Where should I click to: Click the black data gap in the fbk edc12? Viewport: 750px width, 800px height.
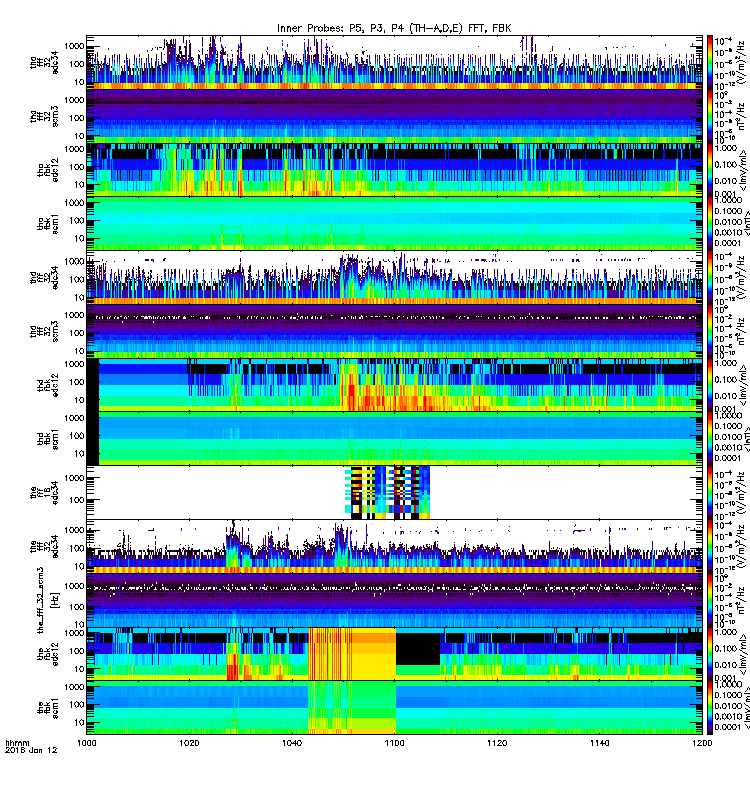coord(418,648)
